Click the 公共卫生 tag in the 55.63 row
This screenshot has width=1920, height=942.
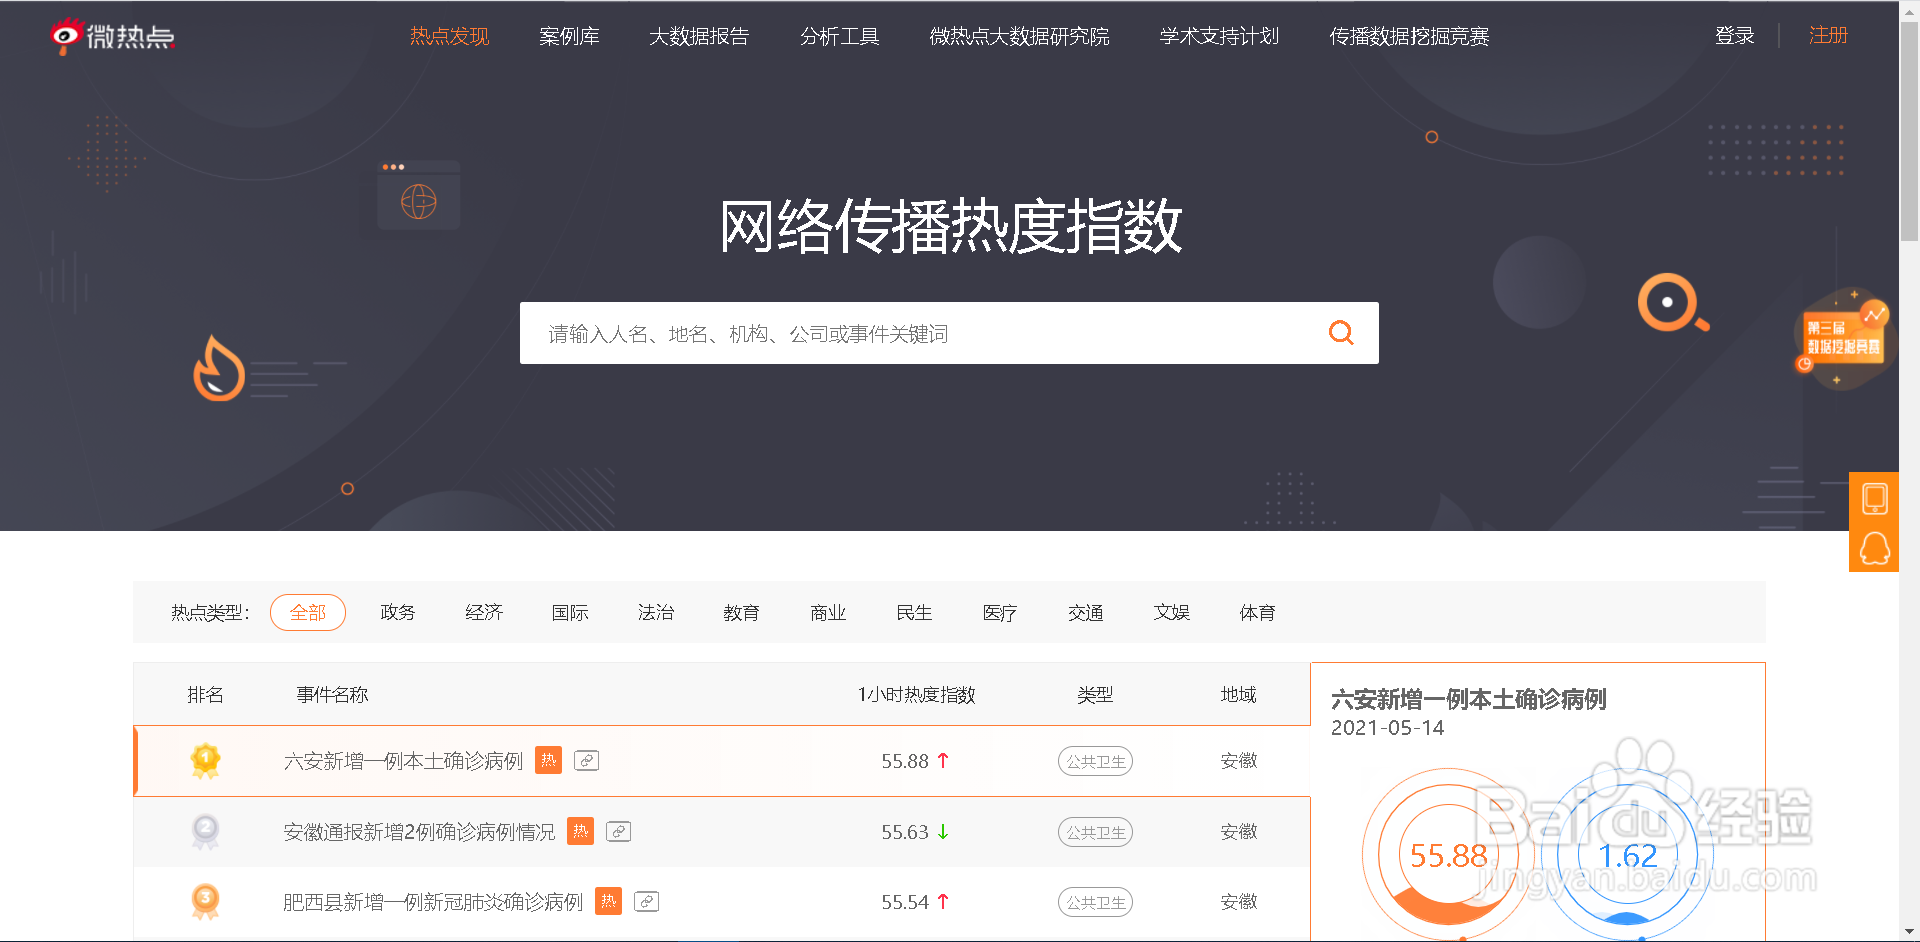coord(1095,832)
